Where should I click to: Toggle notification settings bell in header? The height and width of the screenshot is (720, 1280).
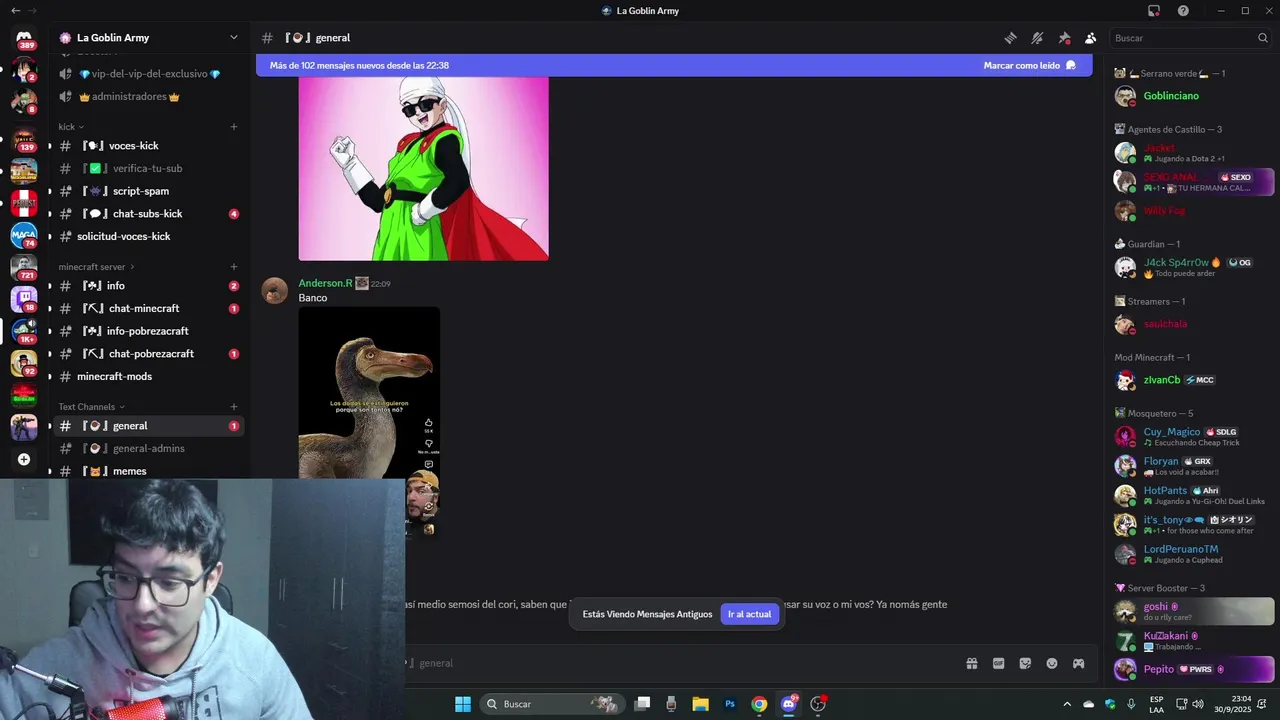(1037, 38)
